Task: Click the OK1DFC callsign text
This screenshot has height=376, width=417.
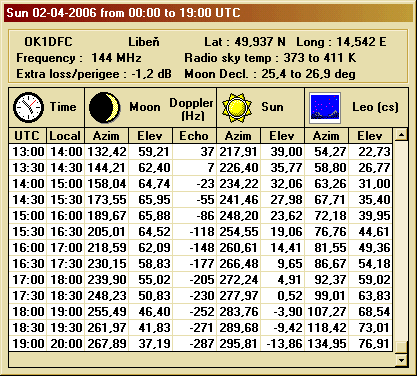Action: pos(48,42)
